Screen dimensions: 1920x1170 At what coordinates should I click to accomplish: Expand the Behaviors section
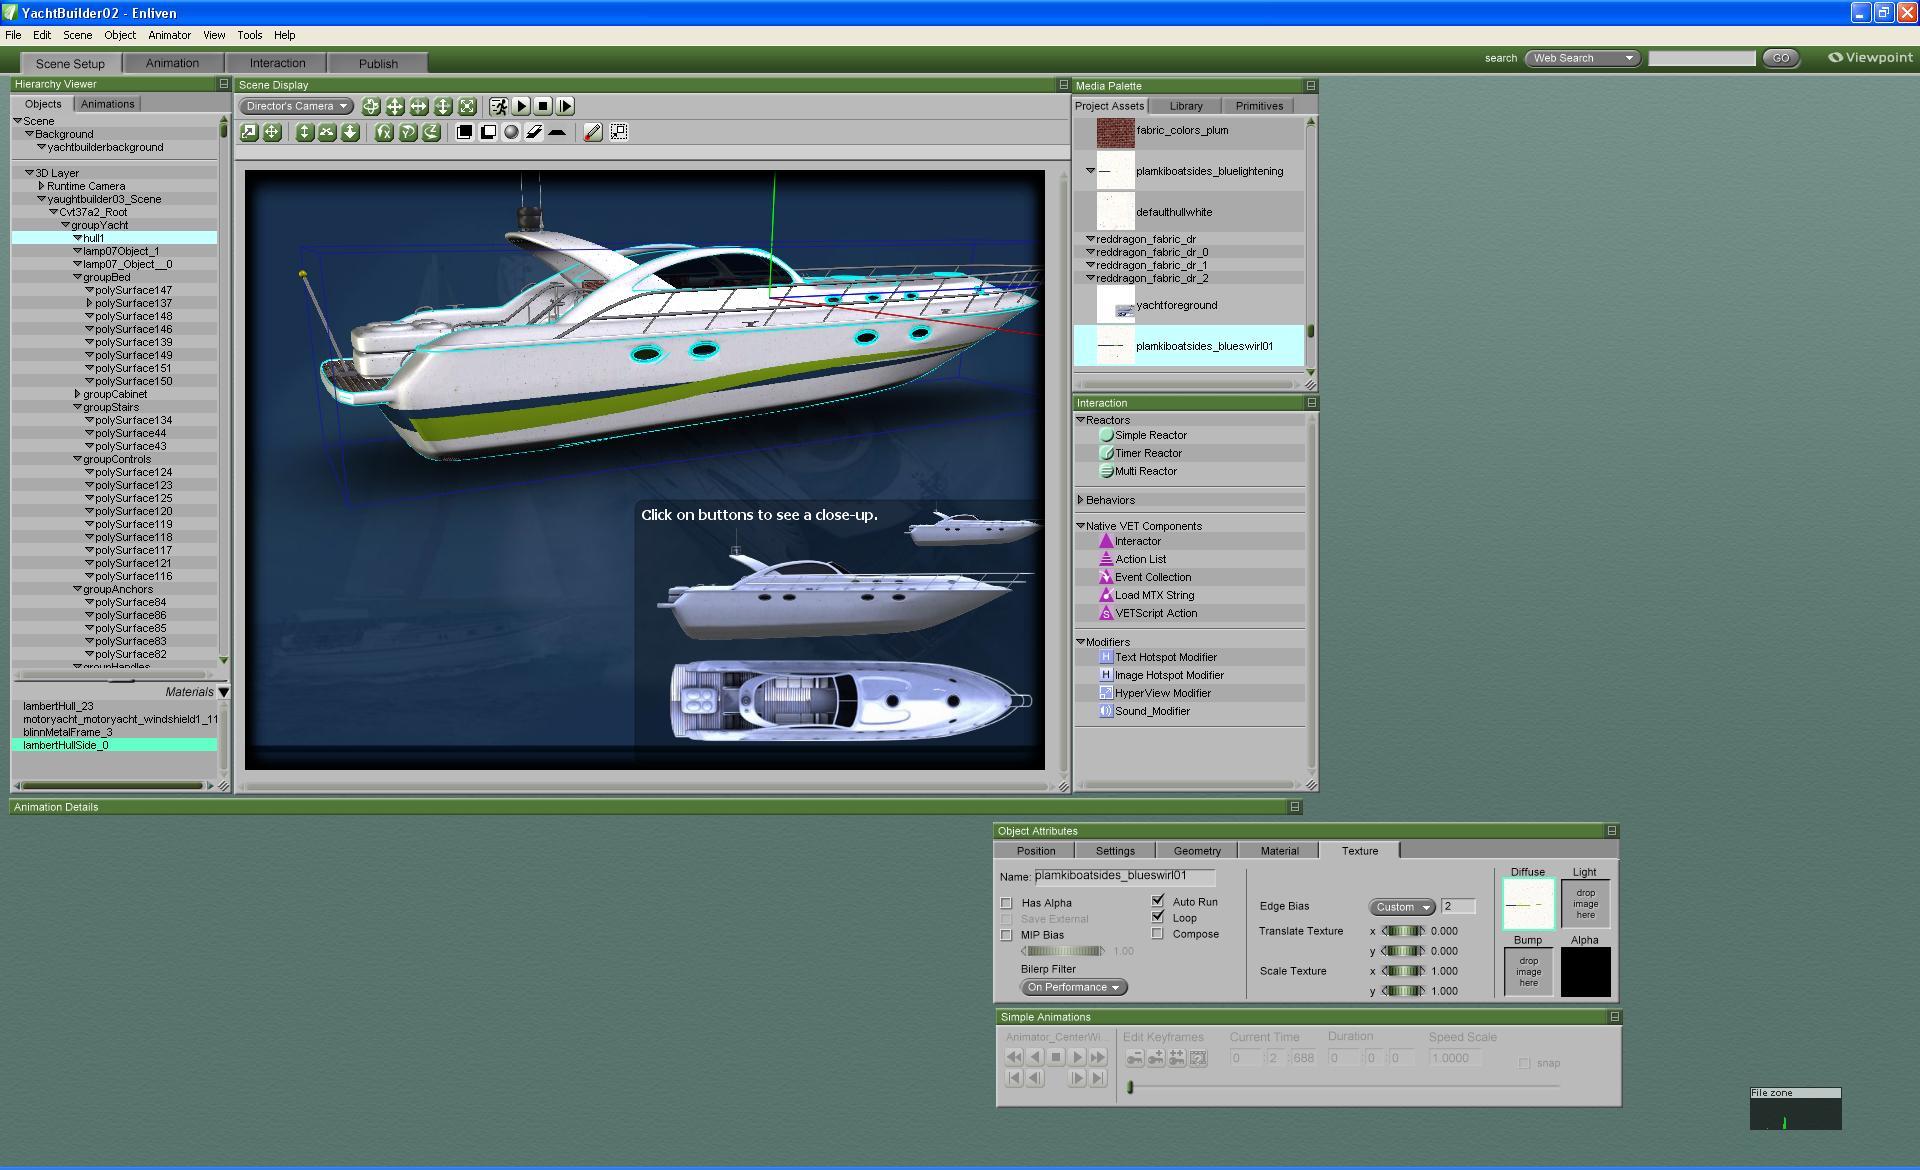coord(1080,500)
